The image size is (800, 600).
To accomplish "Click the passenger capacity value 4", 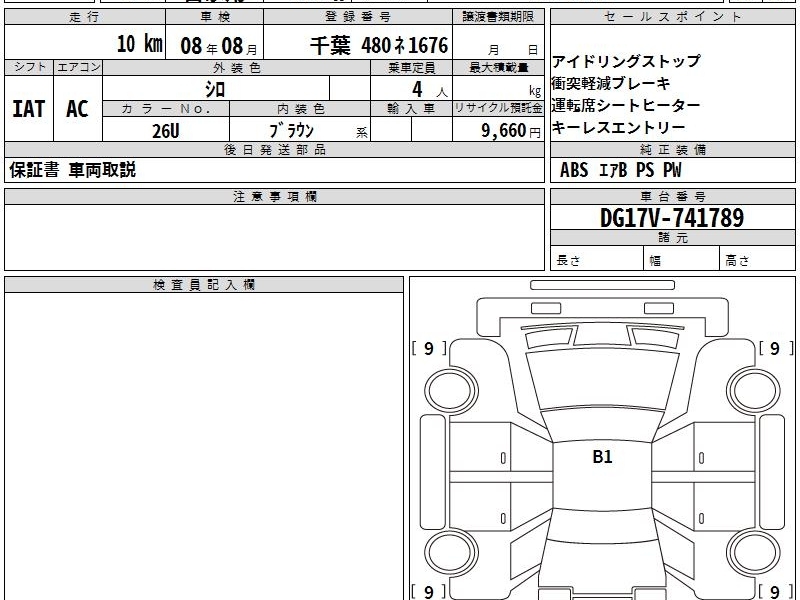I will 417,90.
